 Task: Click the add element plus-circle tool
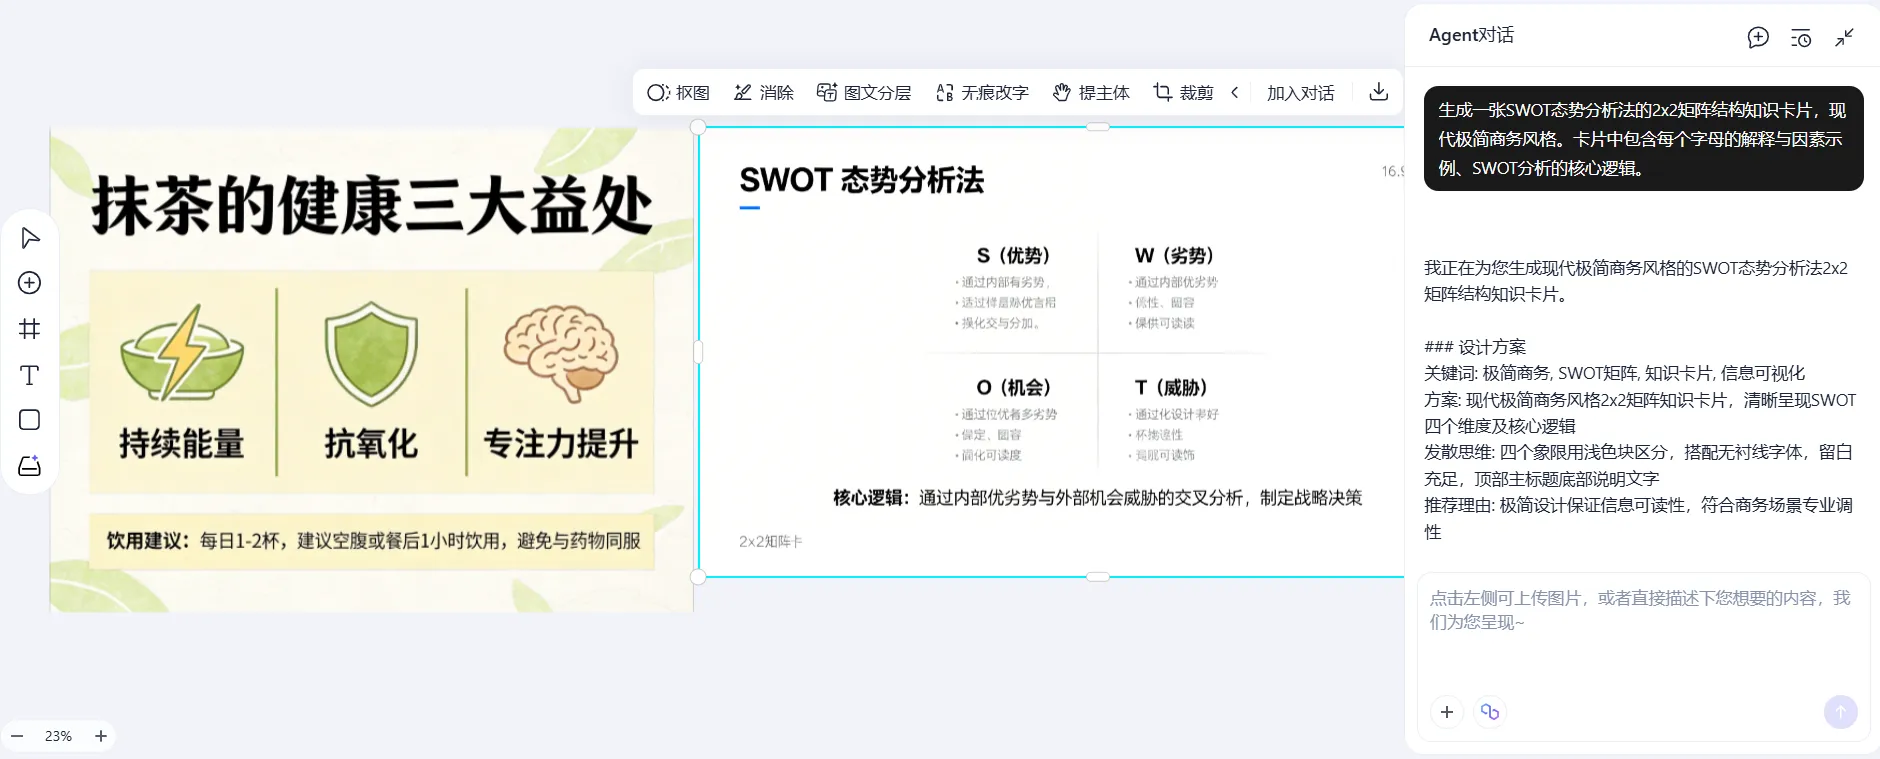pos(30,283)
